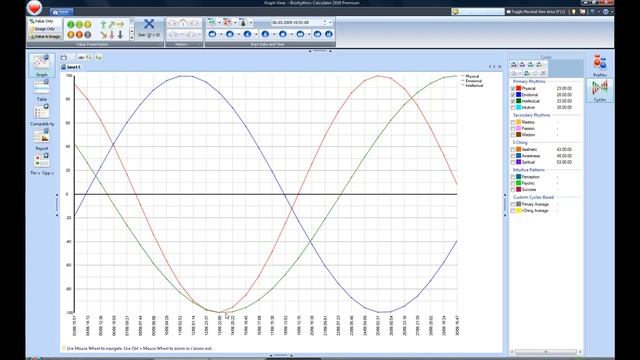Choose Image Only presentation mode
This screenshot has height=360, width=640.
(x=44, y=29)
